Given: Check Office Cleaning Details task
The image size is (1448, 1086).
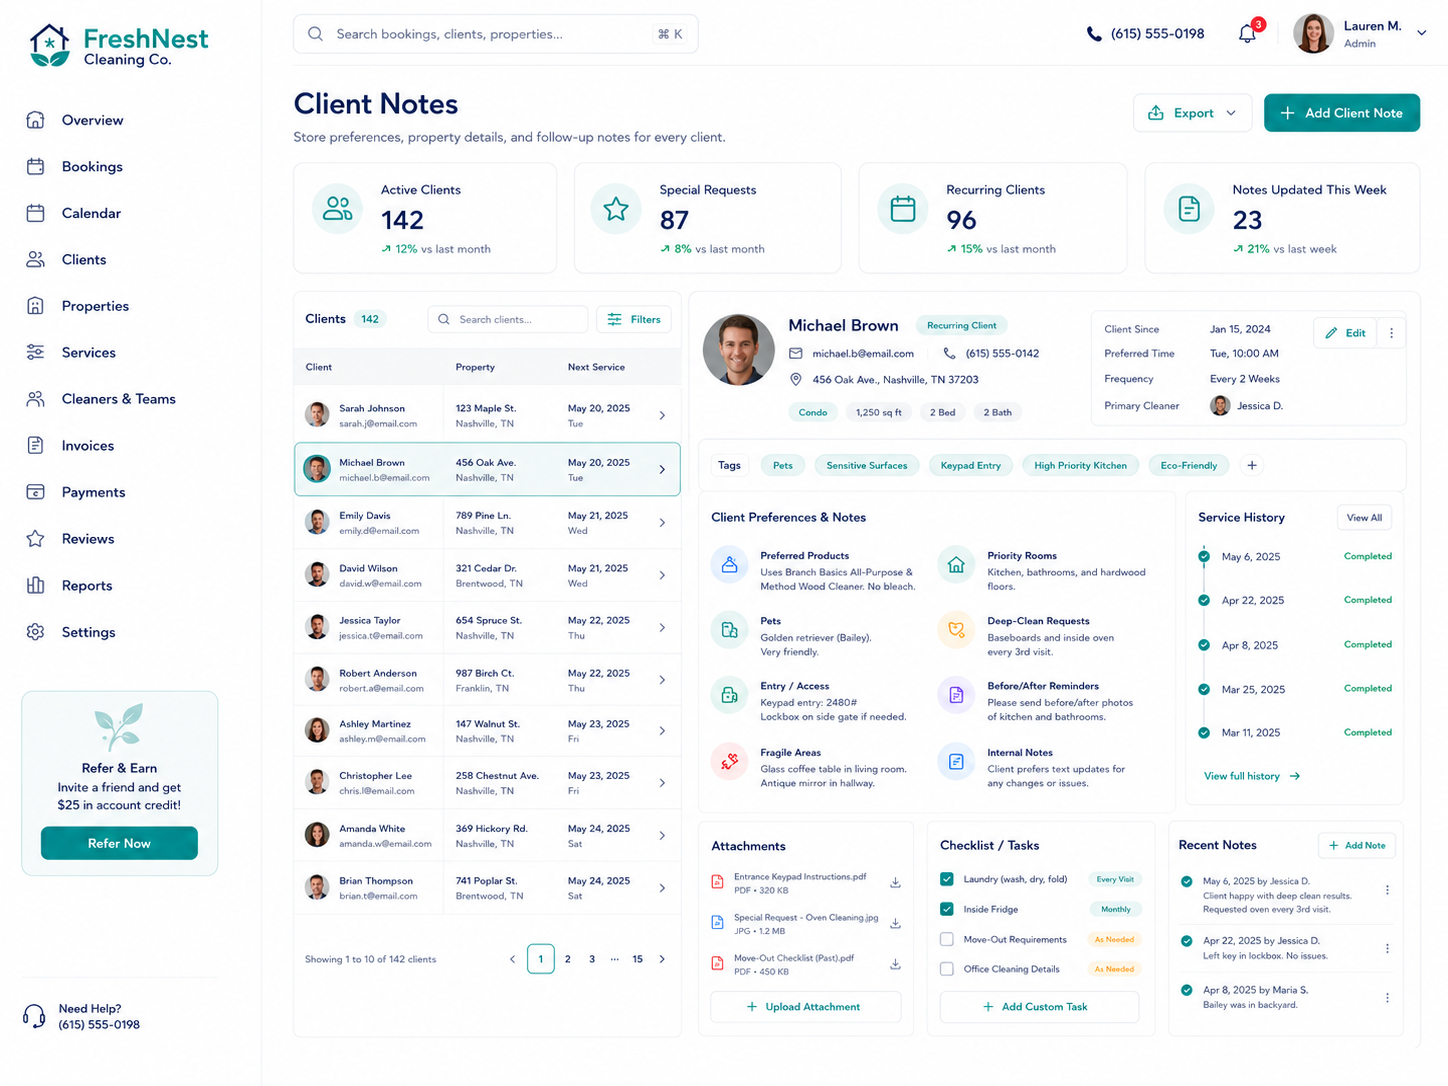Looking at the screenshot, I should [x=946, y=969].
